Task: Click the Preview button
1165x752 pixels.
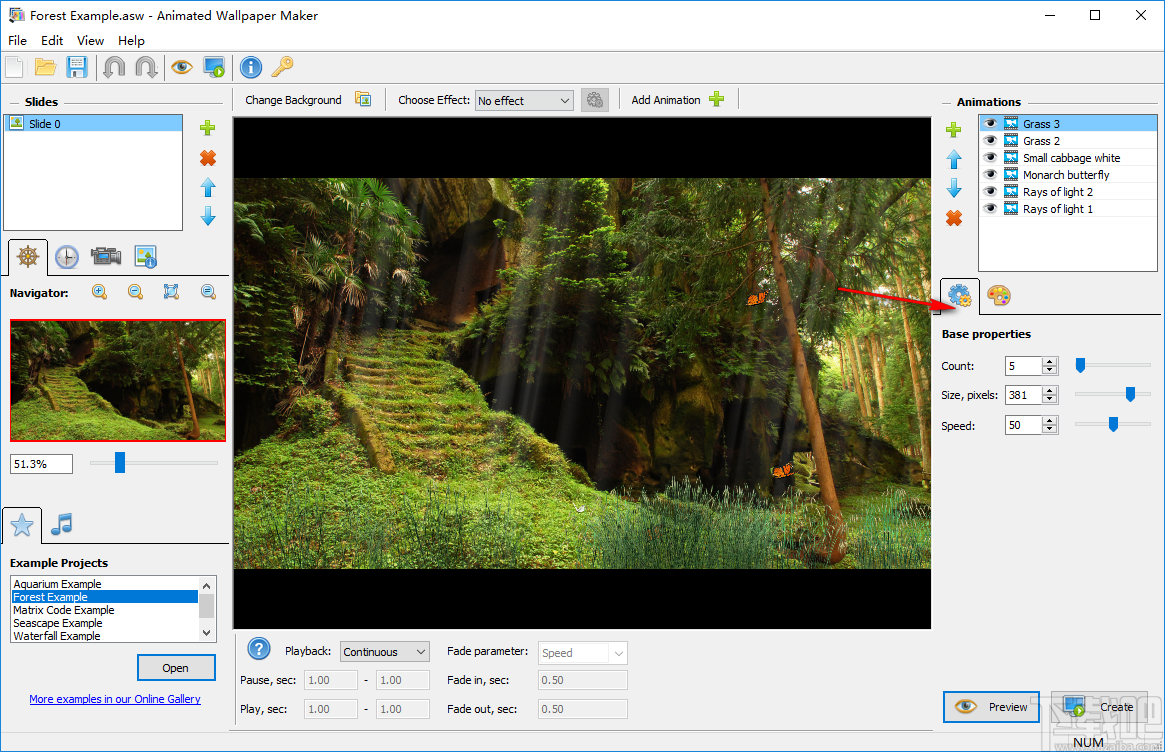Action: point(991,707)
